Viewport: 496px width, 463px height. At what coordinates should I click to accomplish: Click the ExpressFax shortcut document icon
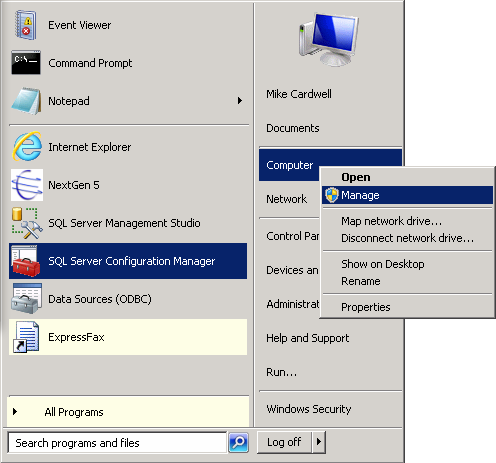tap(26, 337)
